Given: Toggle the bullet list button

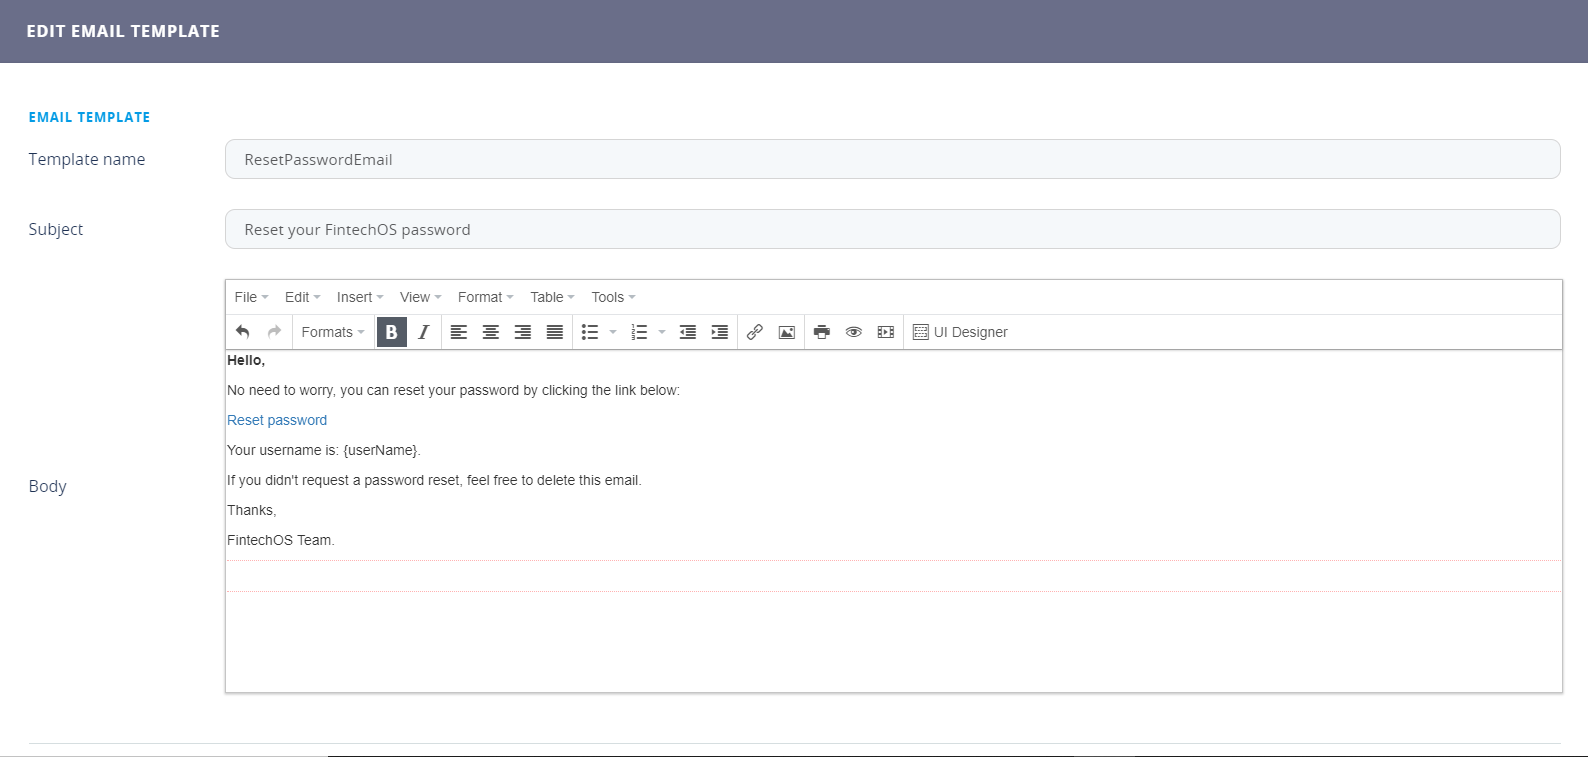Looking at the screenshot, I should pyautogui.click(x=590, y=332).
